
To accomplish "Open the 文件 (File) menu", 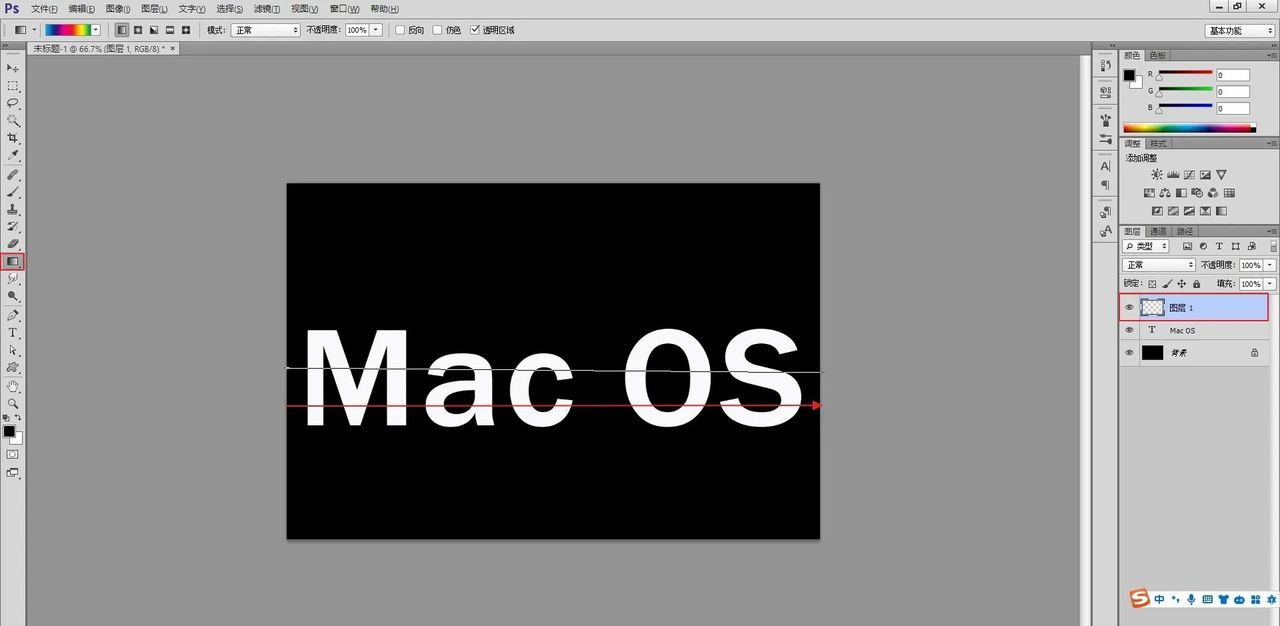I will tap(45, 8).
